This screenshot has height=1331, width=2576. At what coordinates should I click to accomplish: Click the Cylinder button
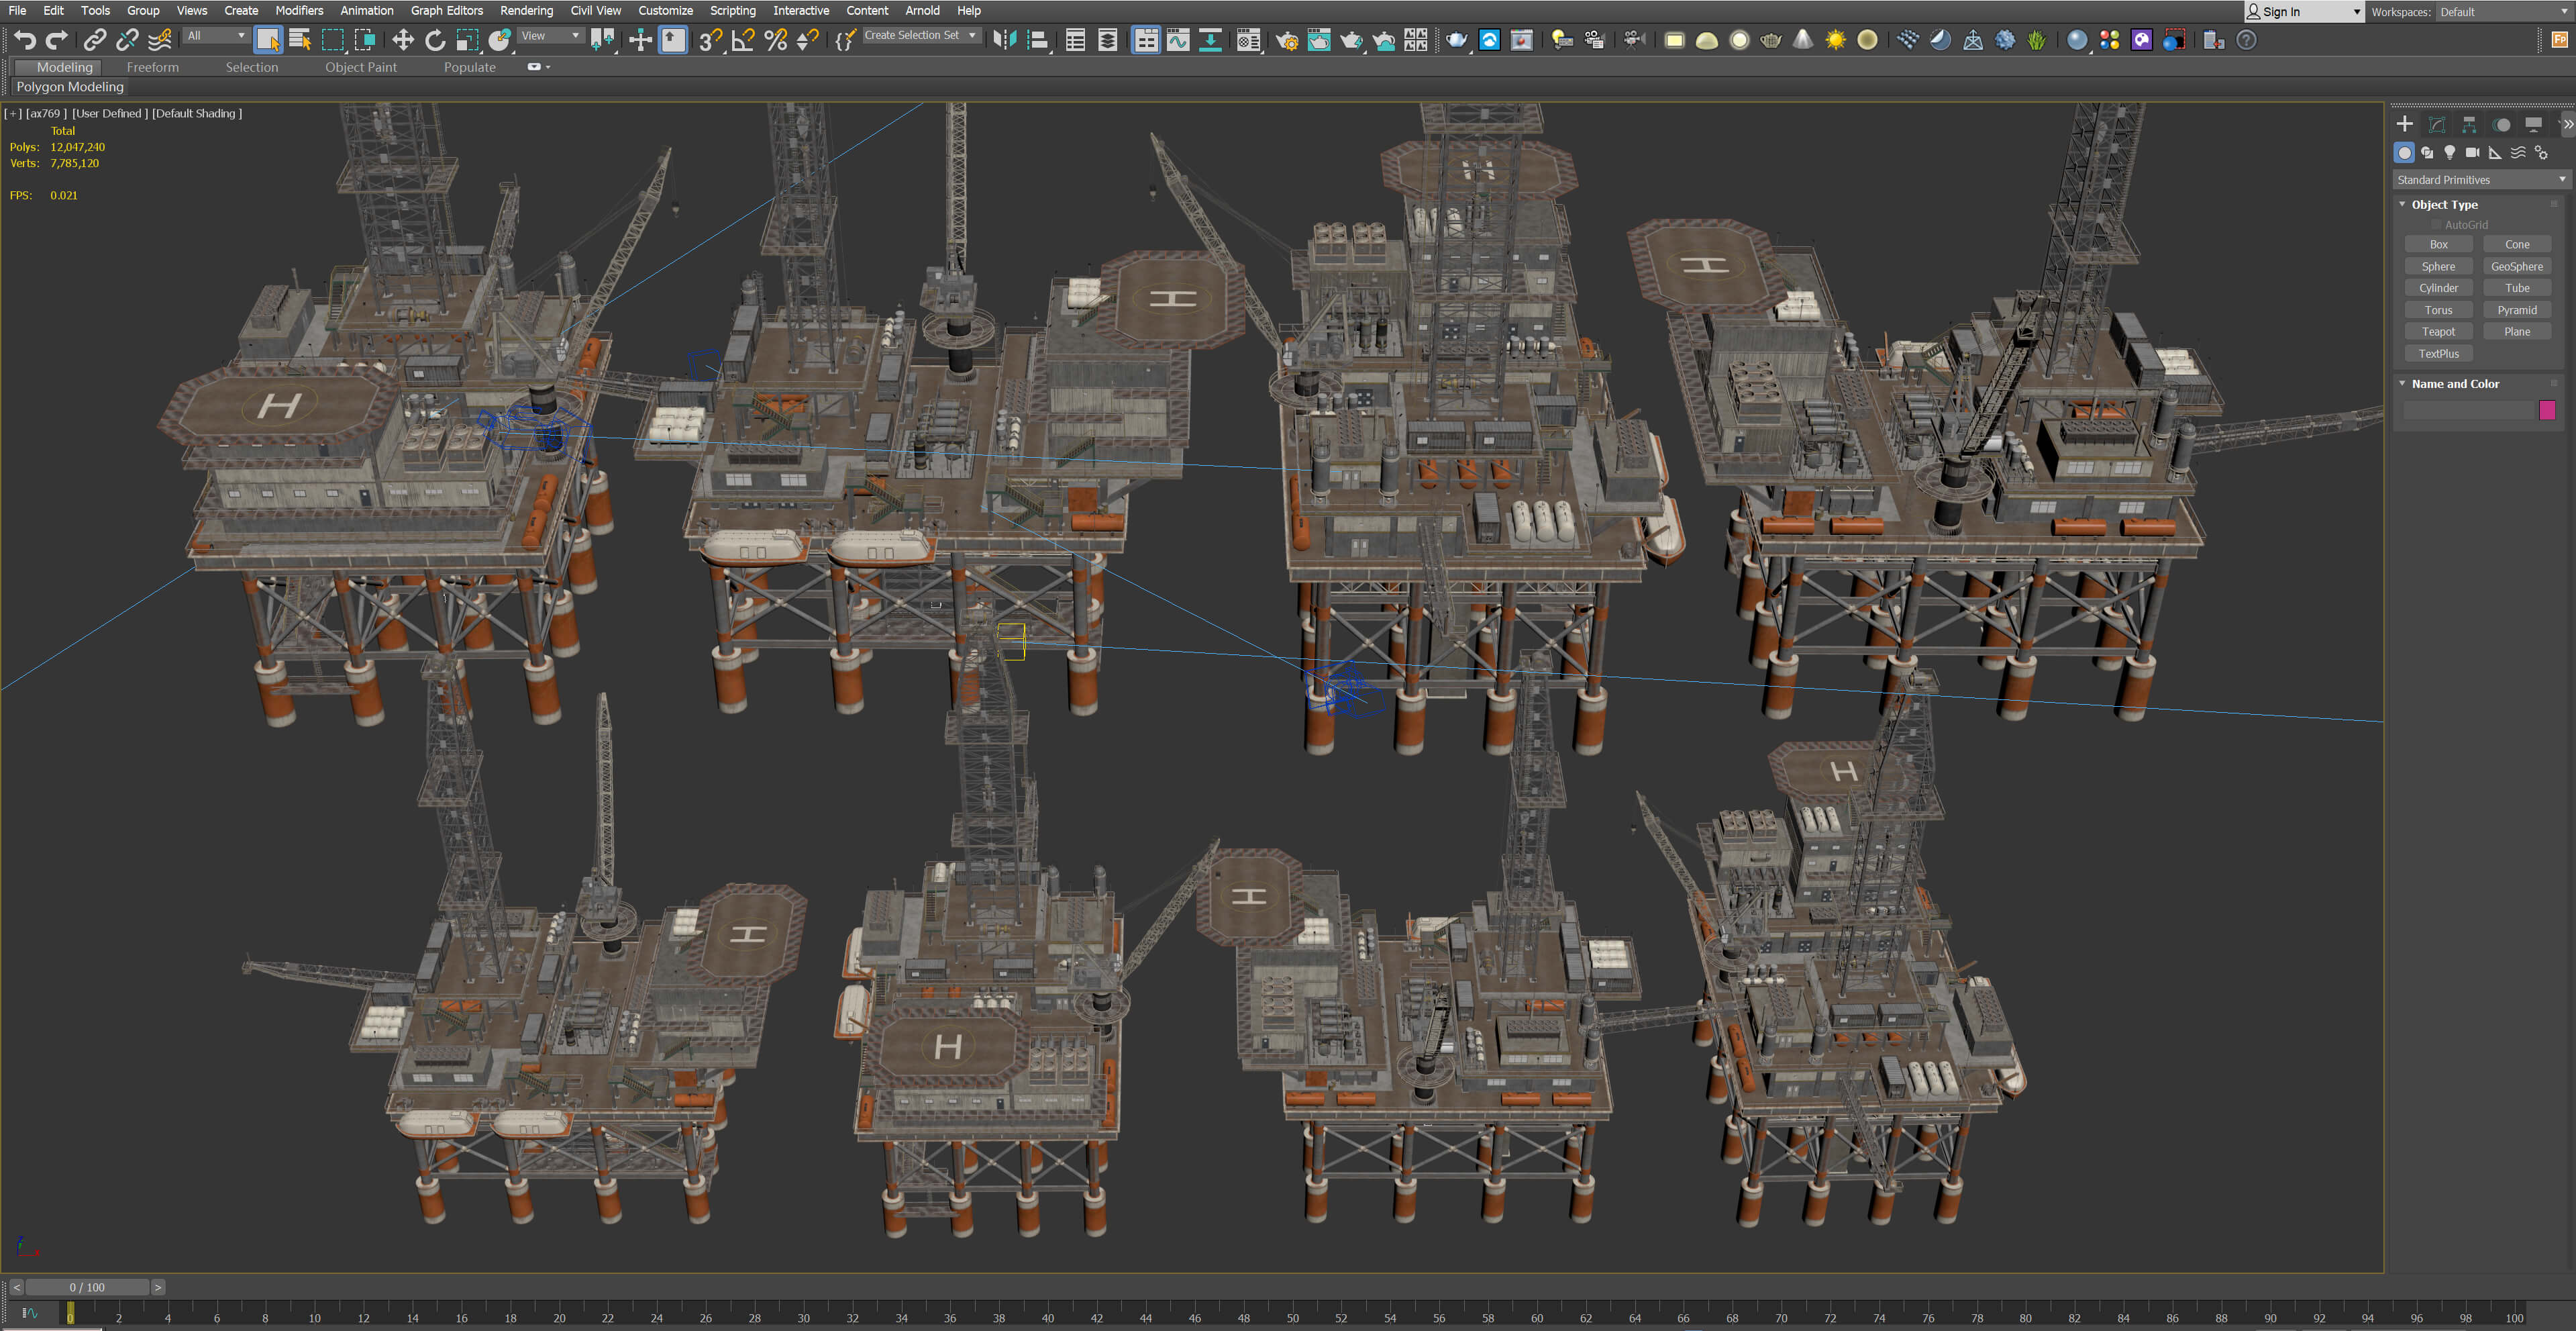pyautogui.click(x=2438, y=288)
